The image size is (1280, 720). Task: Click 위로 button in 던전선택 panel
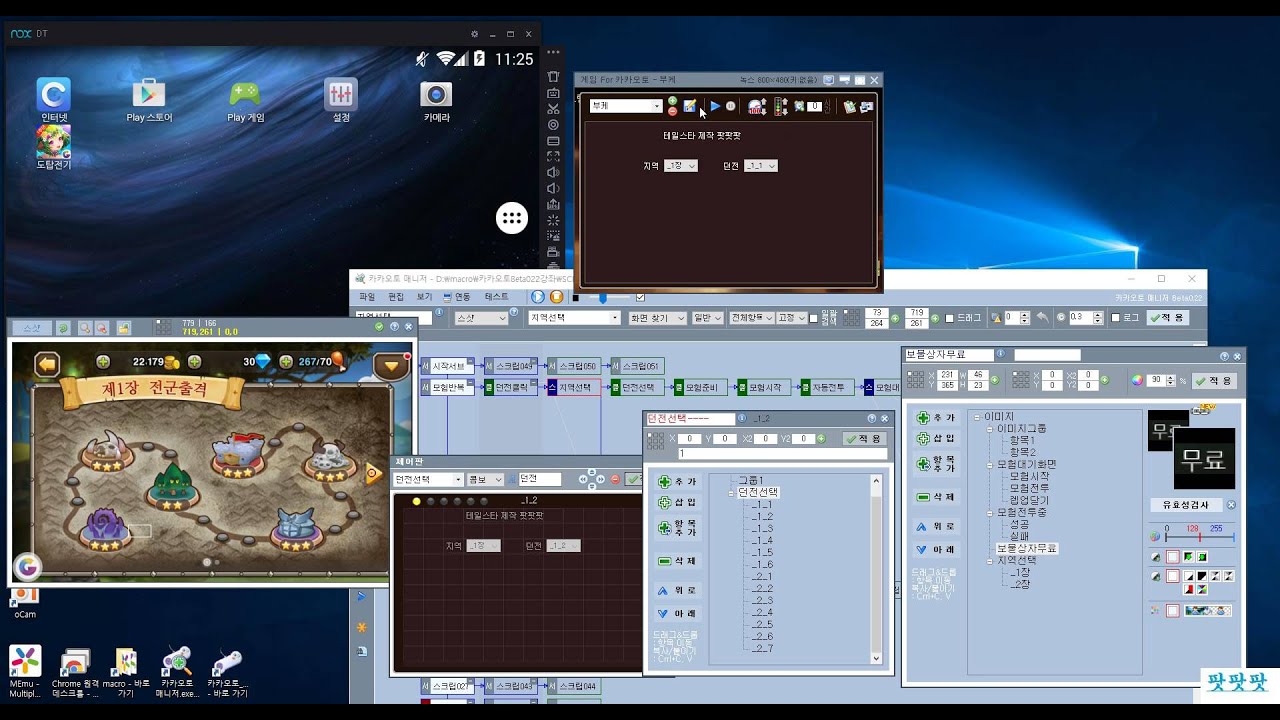point(677,590)
